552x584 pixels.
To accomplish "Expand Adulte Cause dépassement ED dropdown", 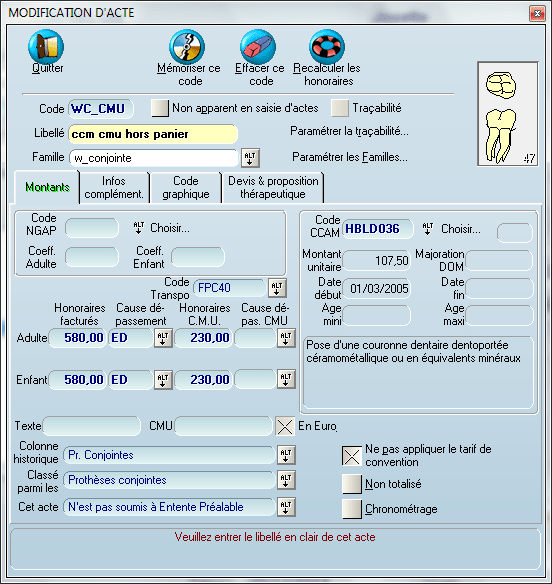I will [163, 338].
